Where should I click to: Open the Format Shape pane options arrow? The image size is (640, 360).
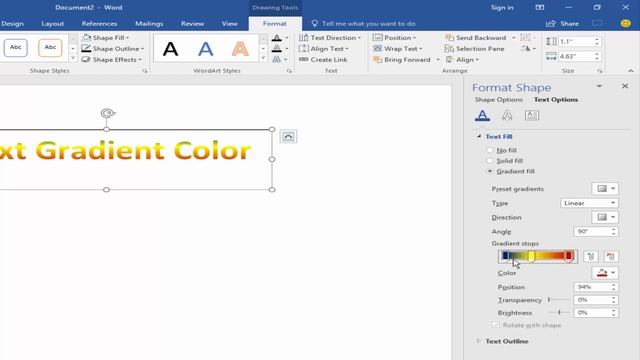click(599, 86)
